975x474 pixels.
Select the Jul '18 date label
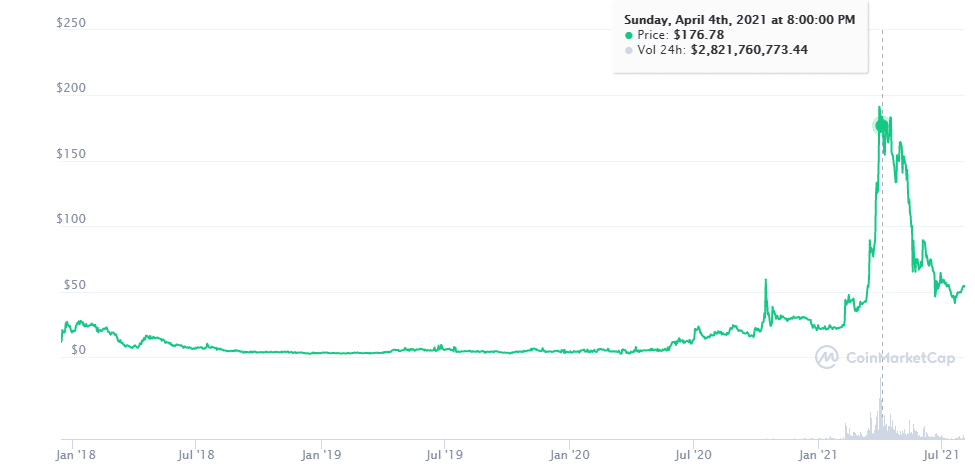197,455
